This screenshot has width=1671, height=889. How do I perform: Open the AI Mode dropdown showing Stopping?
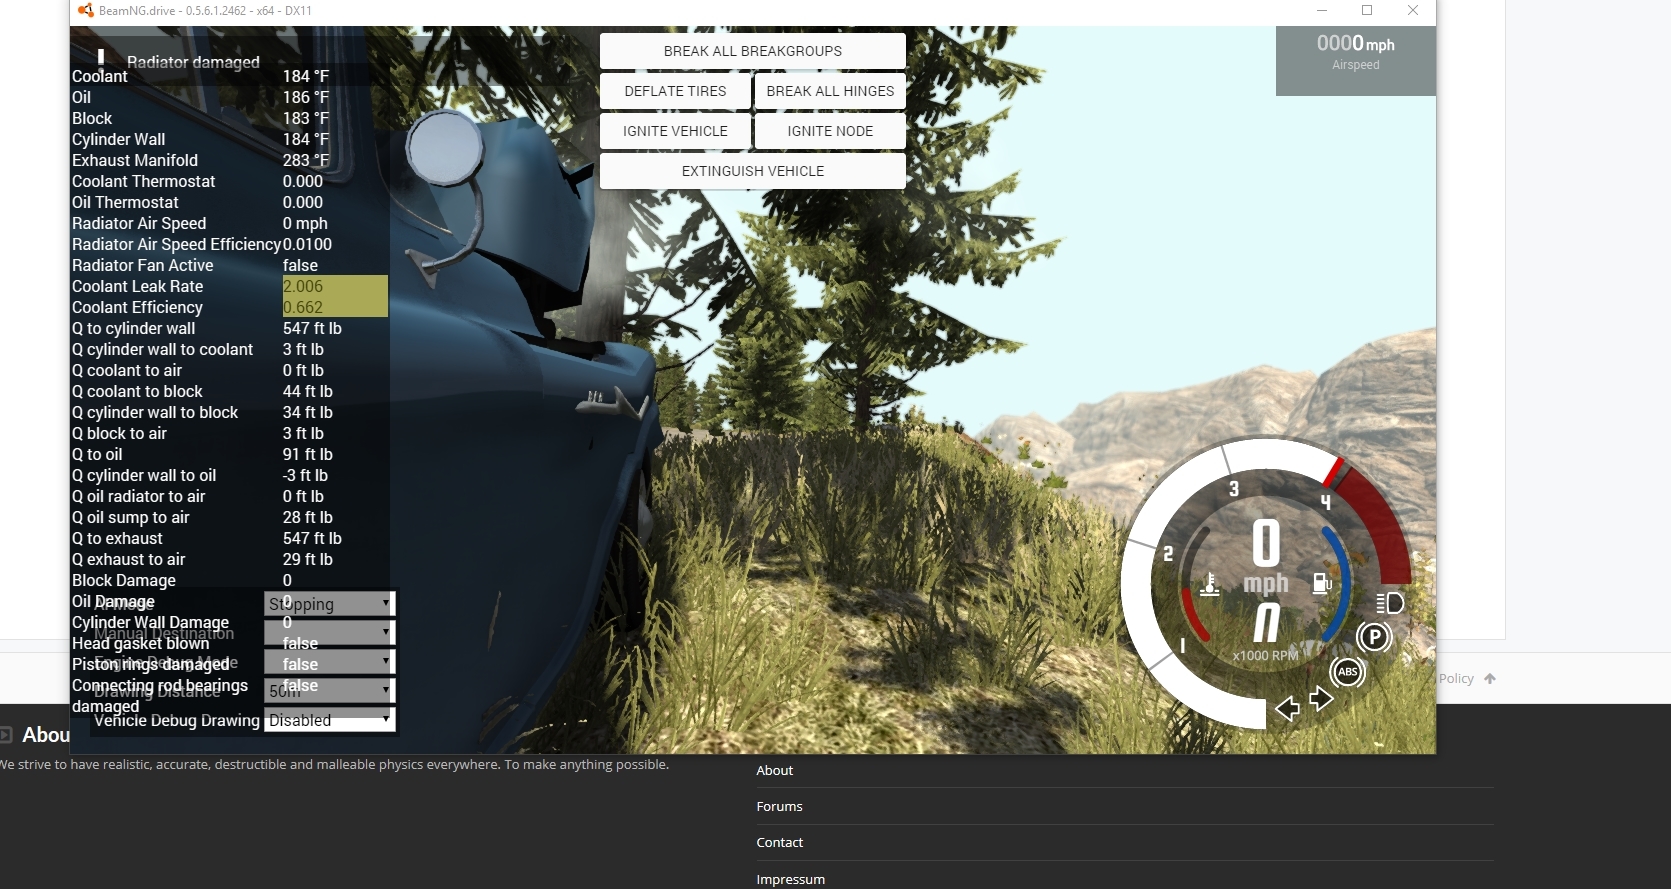click(x=330, y=604)
